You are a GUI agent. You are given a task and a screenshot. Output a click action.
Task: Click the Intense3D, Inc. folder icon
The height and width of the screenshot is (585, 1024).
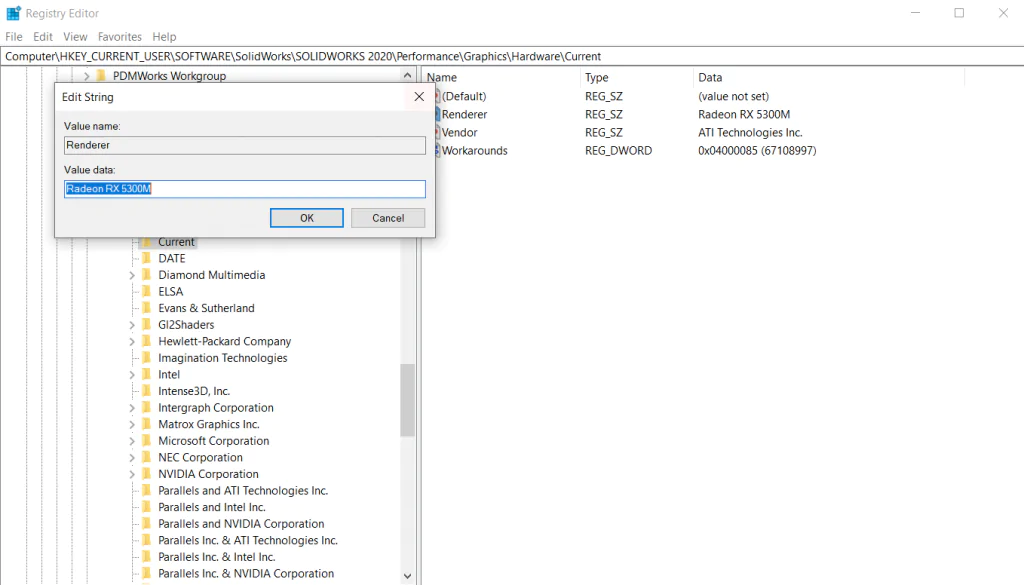pos(146,391)
